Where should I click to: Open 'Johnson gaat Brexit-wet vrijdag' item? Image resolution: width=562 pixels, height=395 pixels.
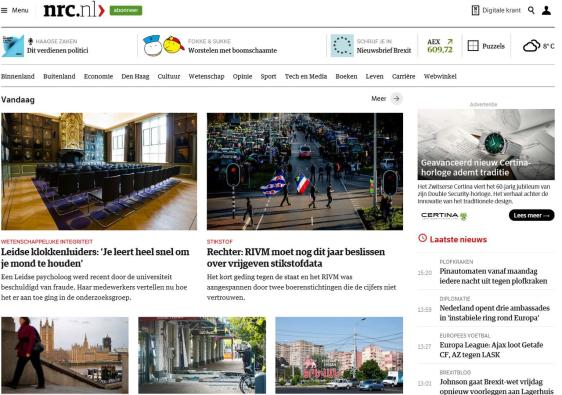(497, 386)
